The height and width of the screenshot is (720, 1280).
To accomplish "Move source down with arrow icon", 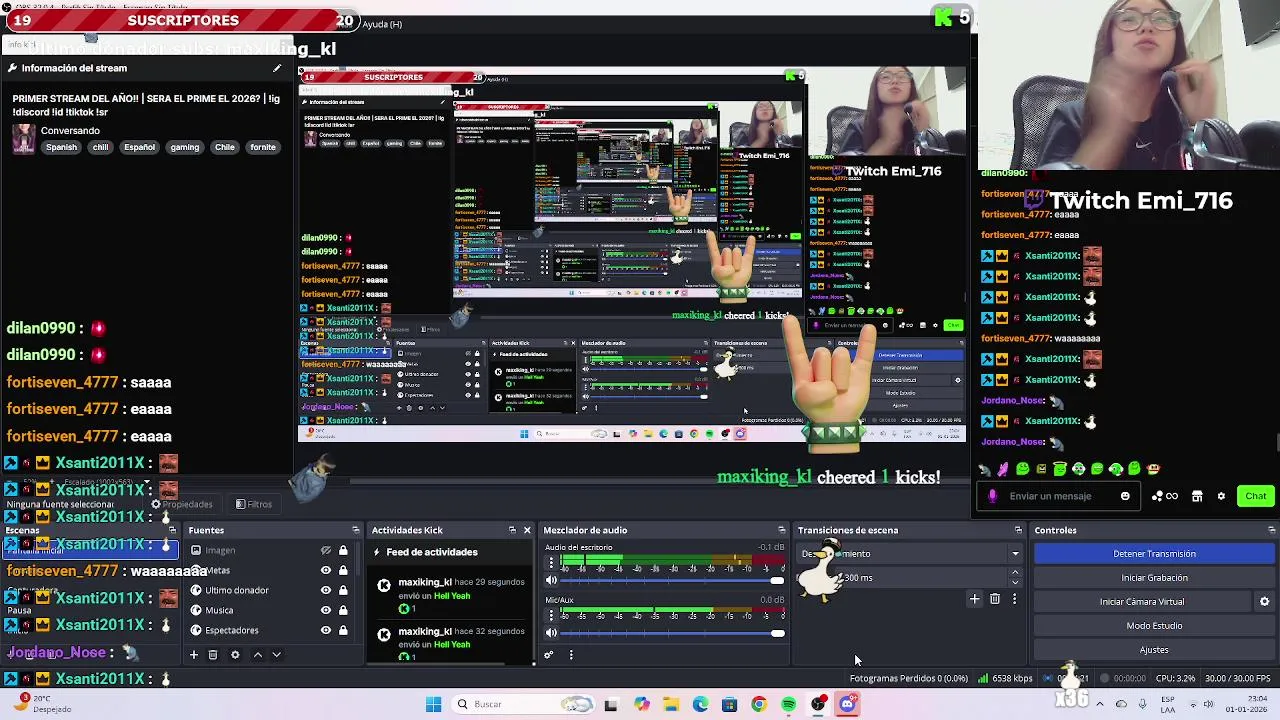I will [x=276, y=655].
